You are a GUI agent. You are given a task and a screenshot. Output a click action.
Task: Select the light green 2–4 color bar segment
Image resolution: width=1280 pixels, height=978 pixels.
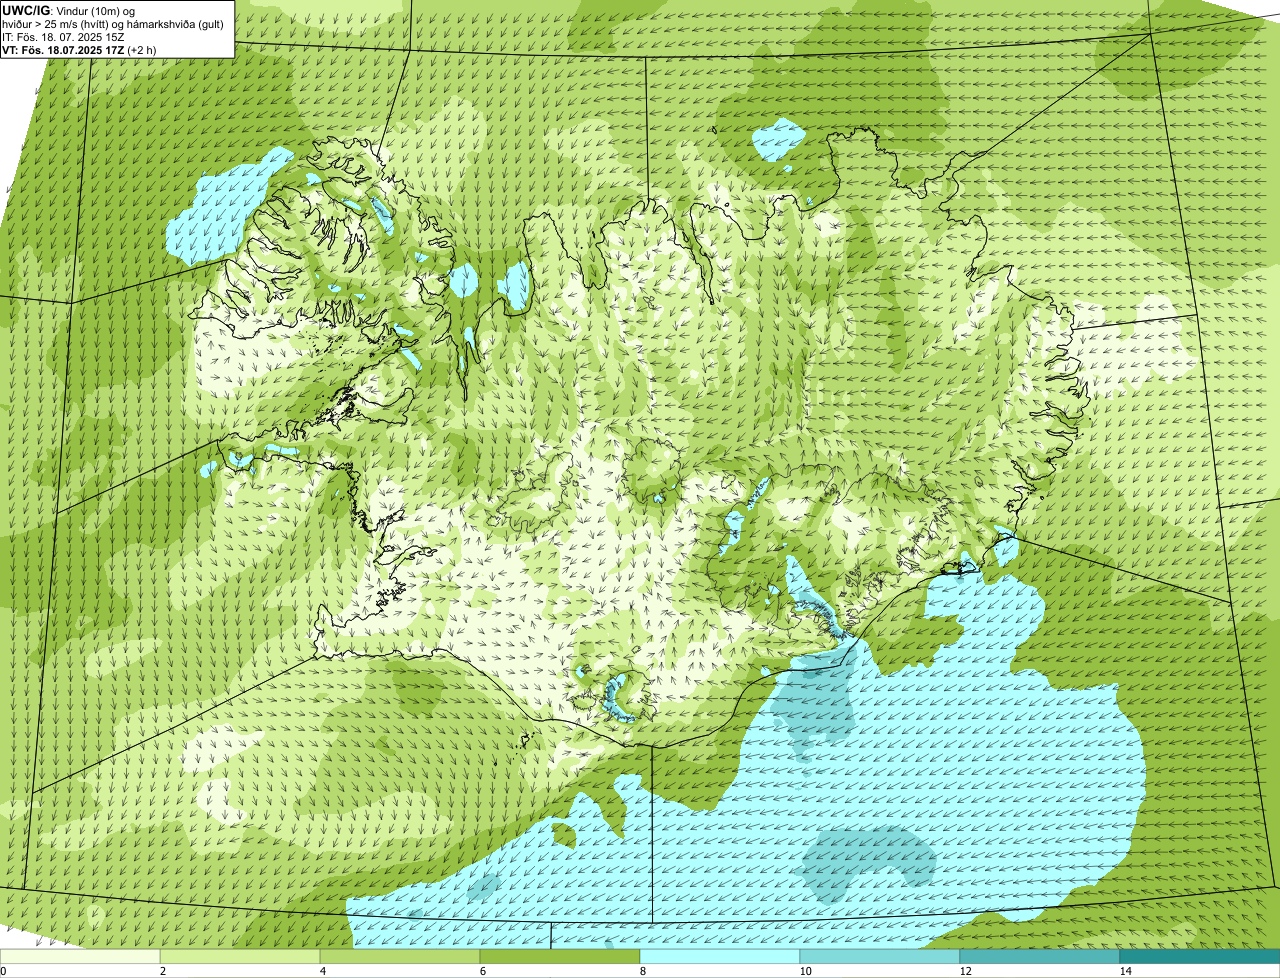240,956
